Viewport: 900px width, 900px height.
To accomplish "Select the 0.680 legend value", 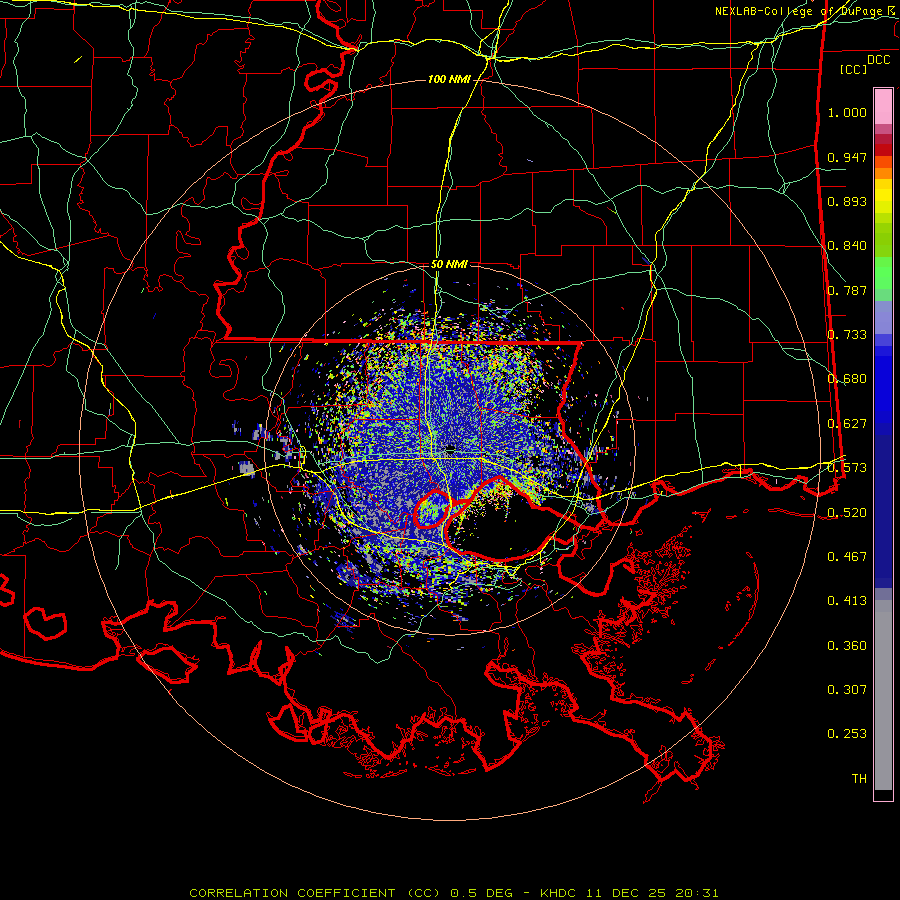I will [x=847, y=379].
